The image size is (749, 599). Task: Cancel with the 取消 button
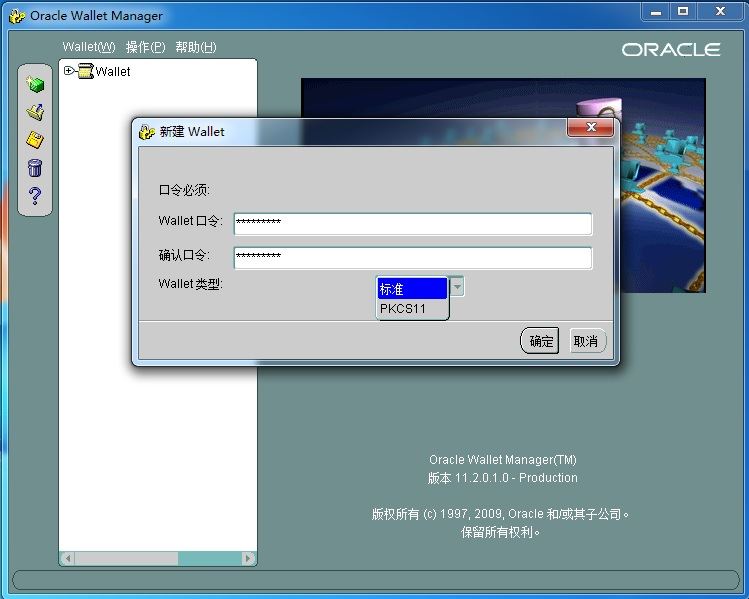click(587, 341)
